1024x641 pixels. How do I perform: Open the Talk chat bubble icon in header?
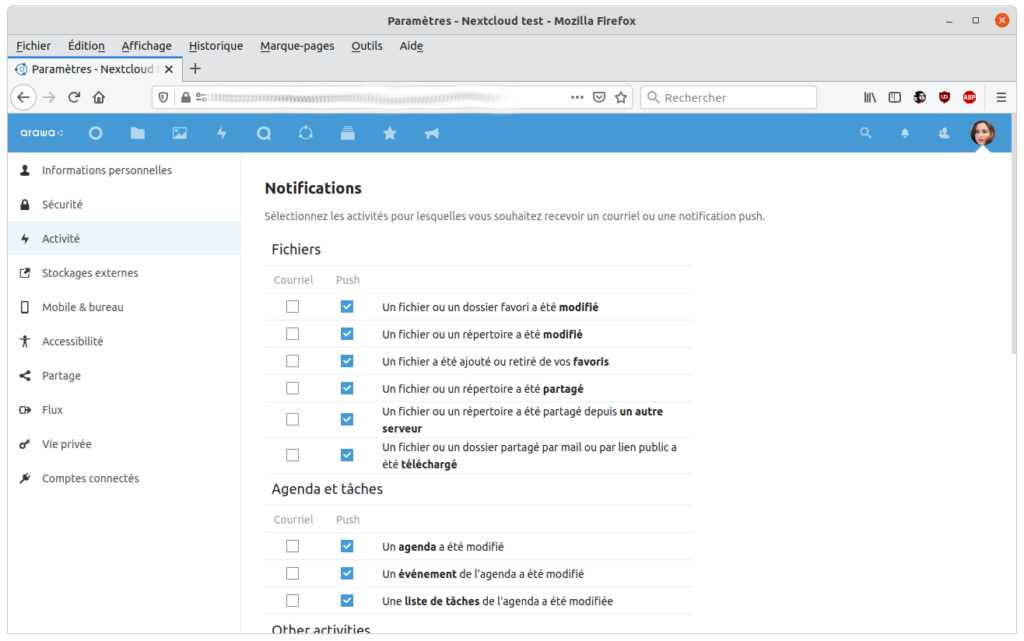(x=264, y=133)
